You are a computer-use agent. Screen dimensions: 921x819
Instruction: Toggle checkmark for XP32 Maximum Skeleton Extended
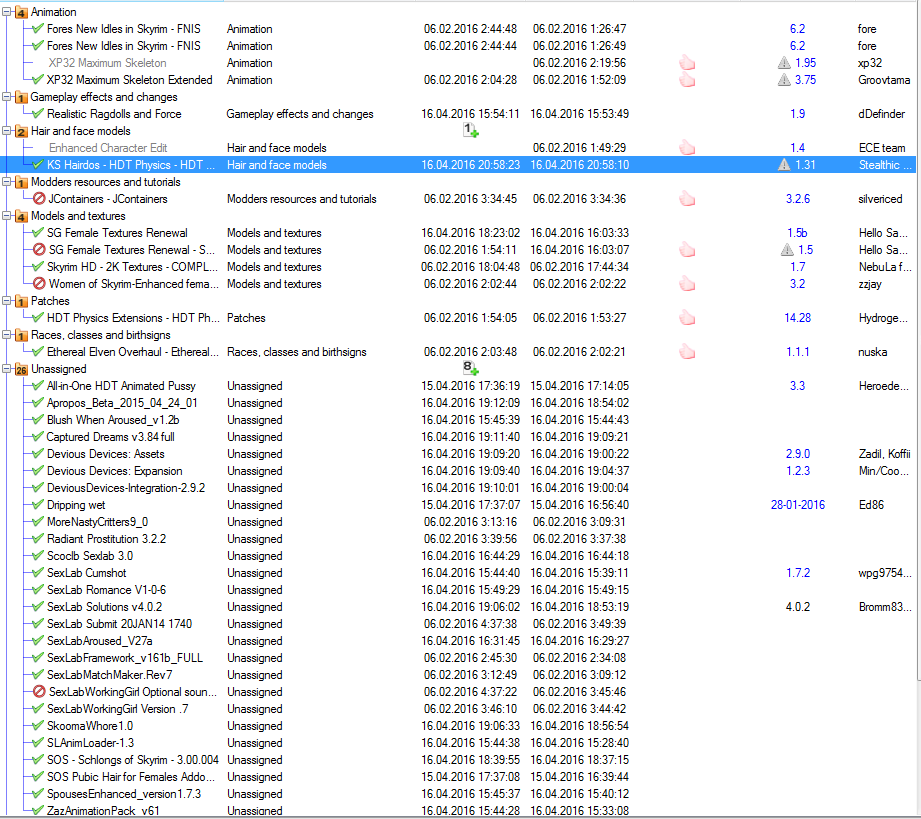pos(38,80)
